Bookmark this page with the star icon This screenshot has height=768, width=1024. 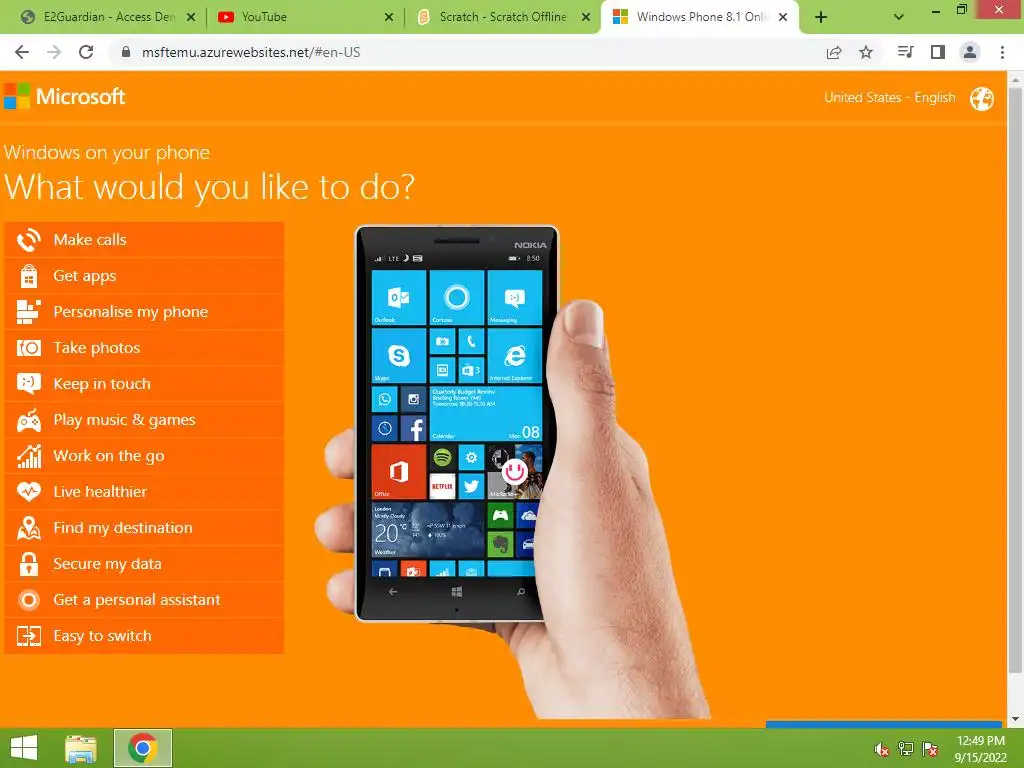pos(866,52)
